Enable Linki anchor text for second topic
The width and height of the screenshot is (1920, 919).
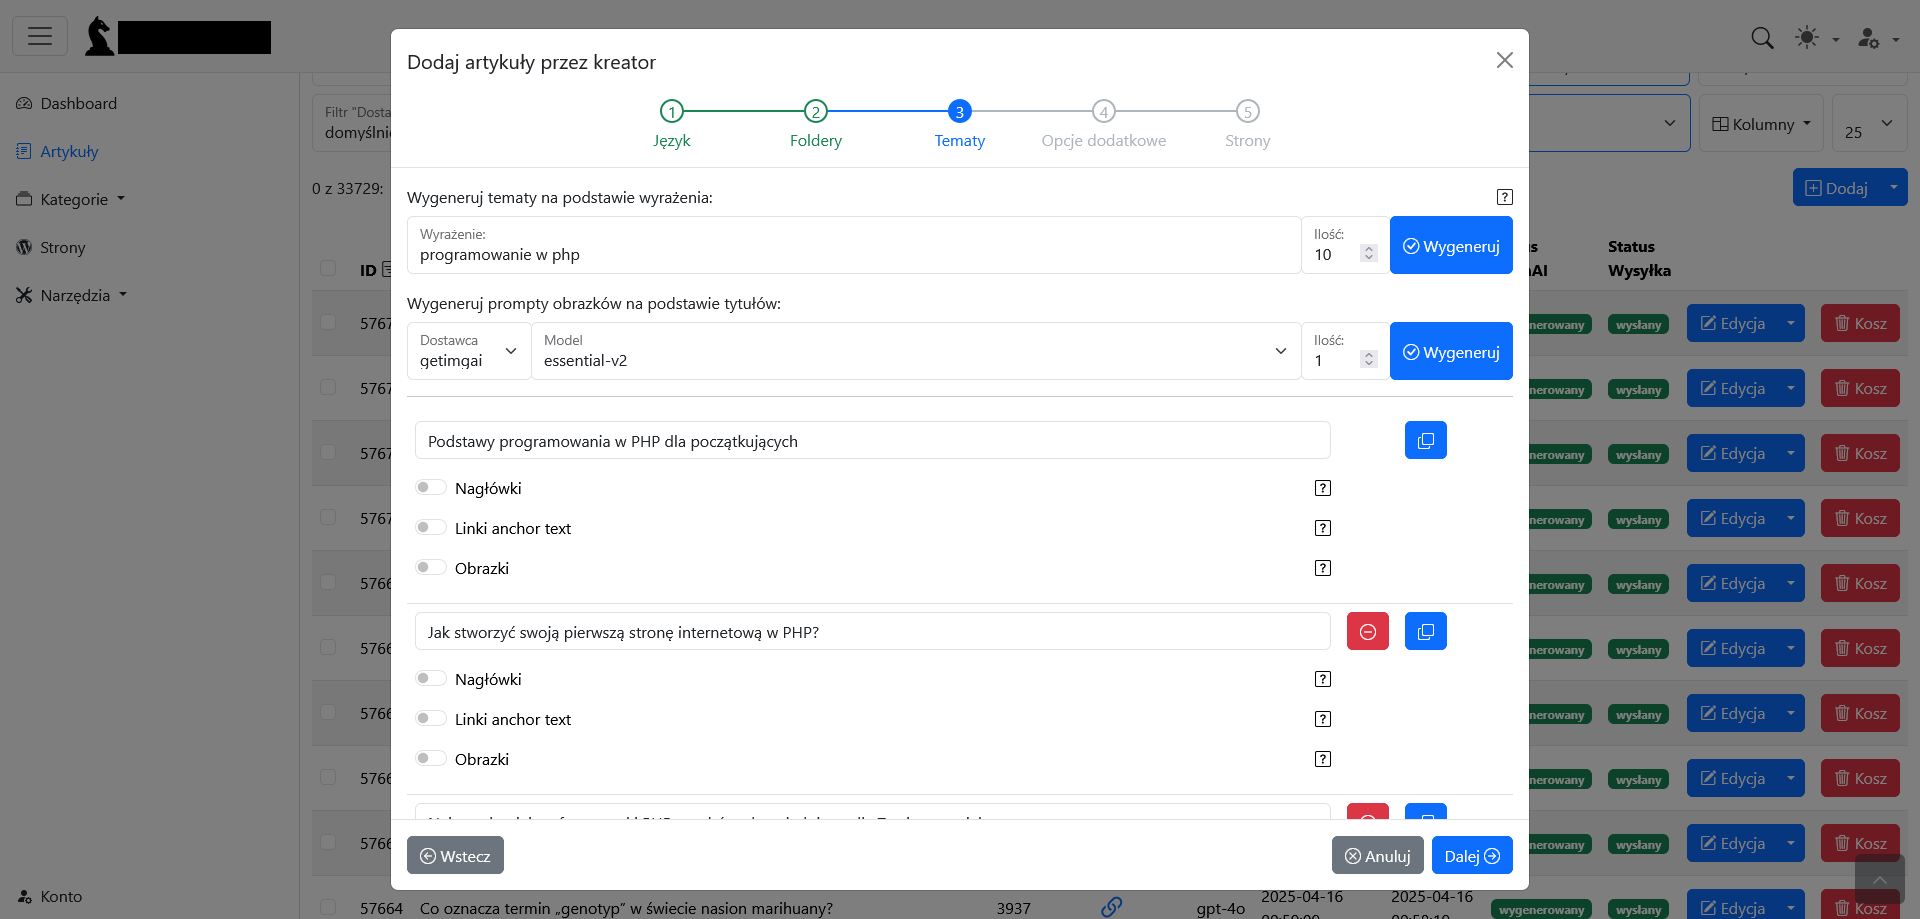point(431,718)
